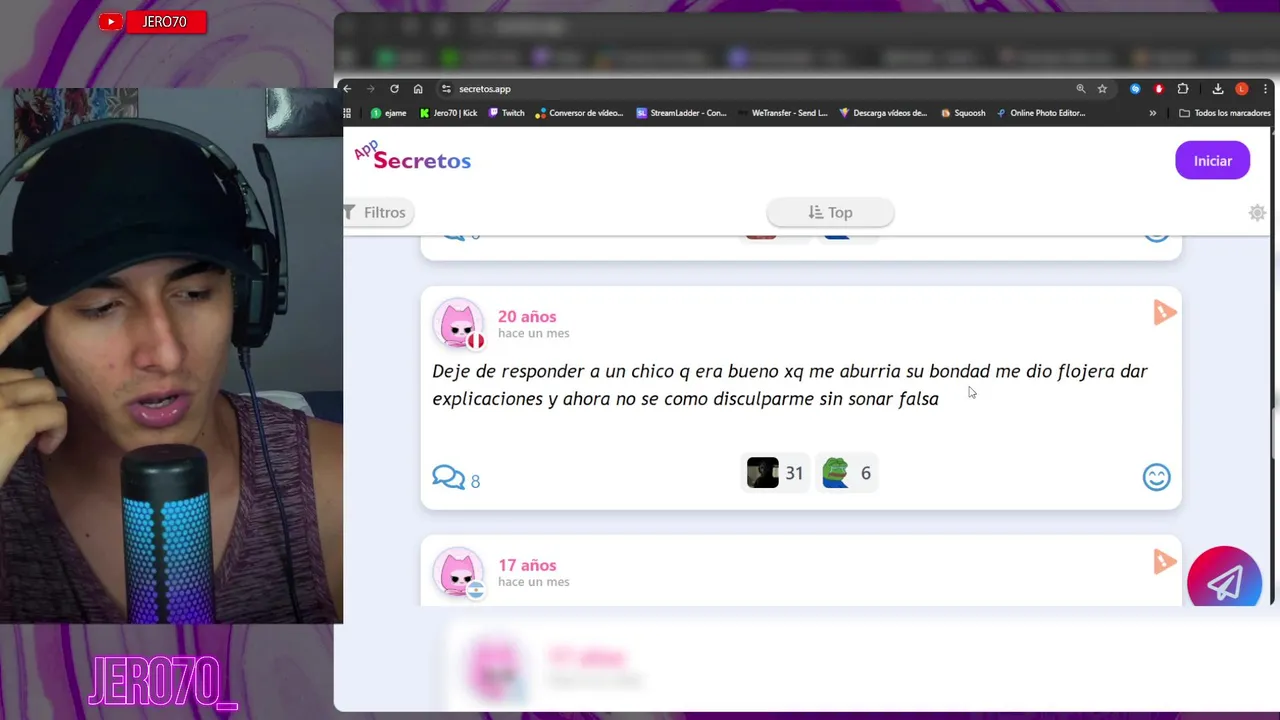Click the secret text starting Deje de responder
The height and width of the screenshot is (720, 1280).
click(x=790, y=385)
